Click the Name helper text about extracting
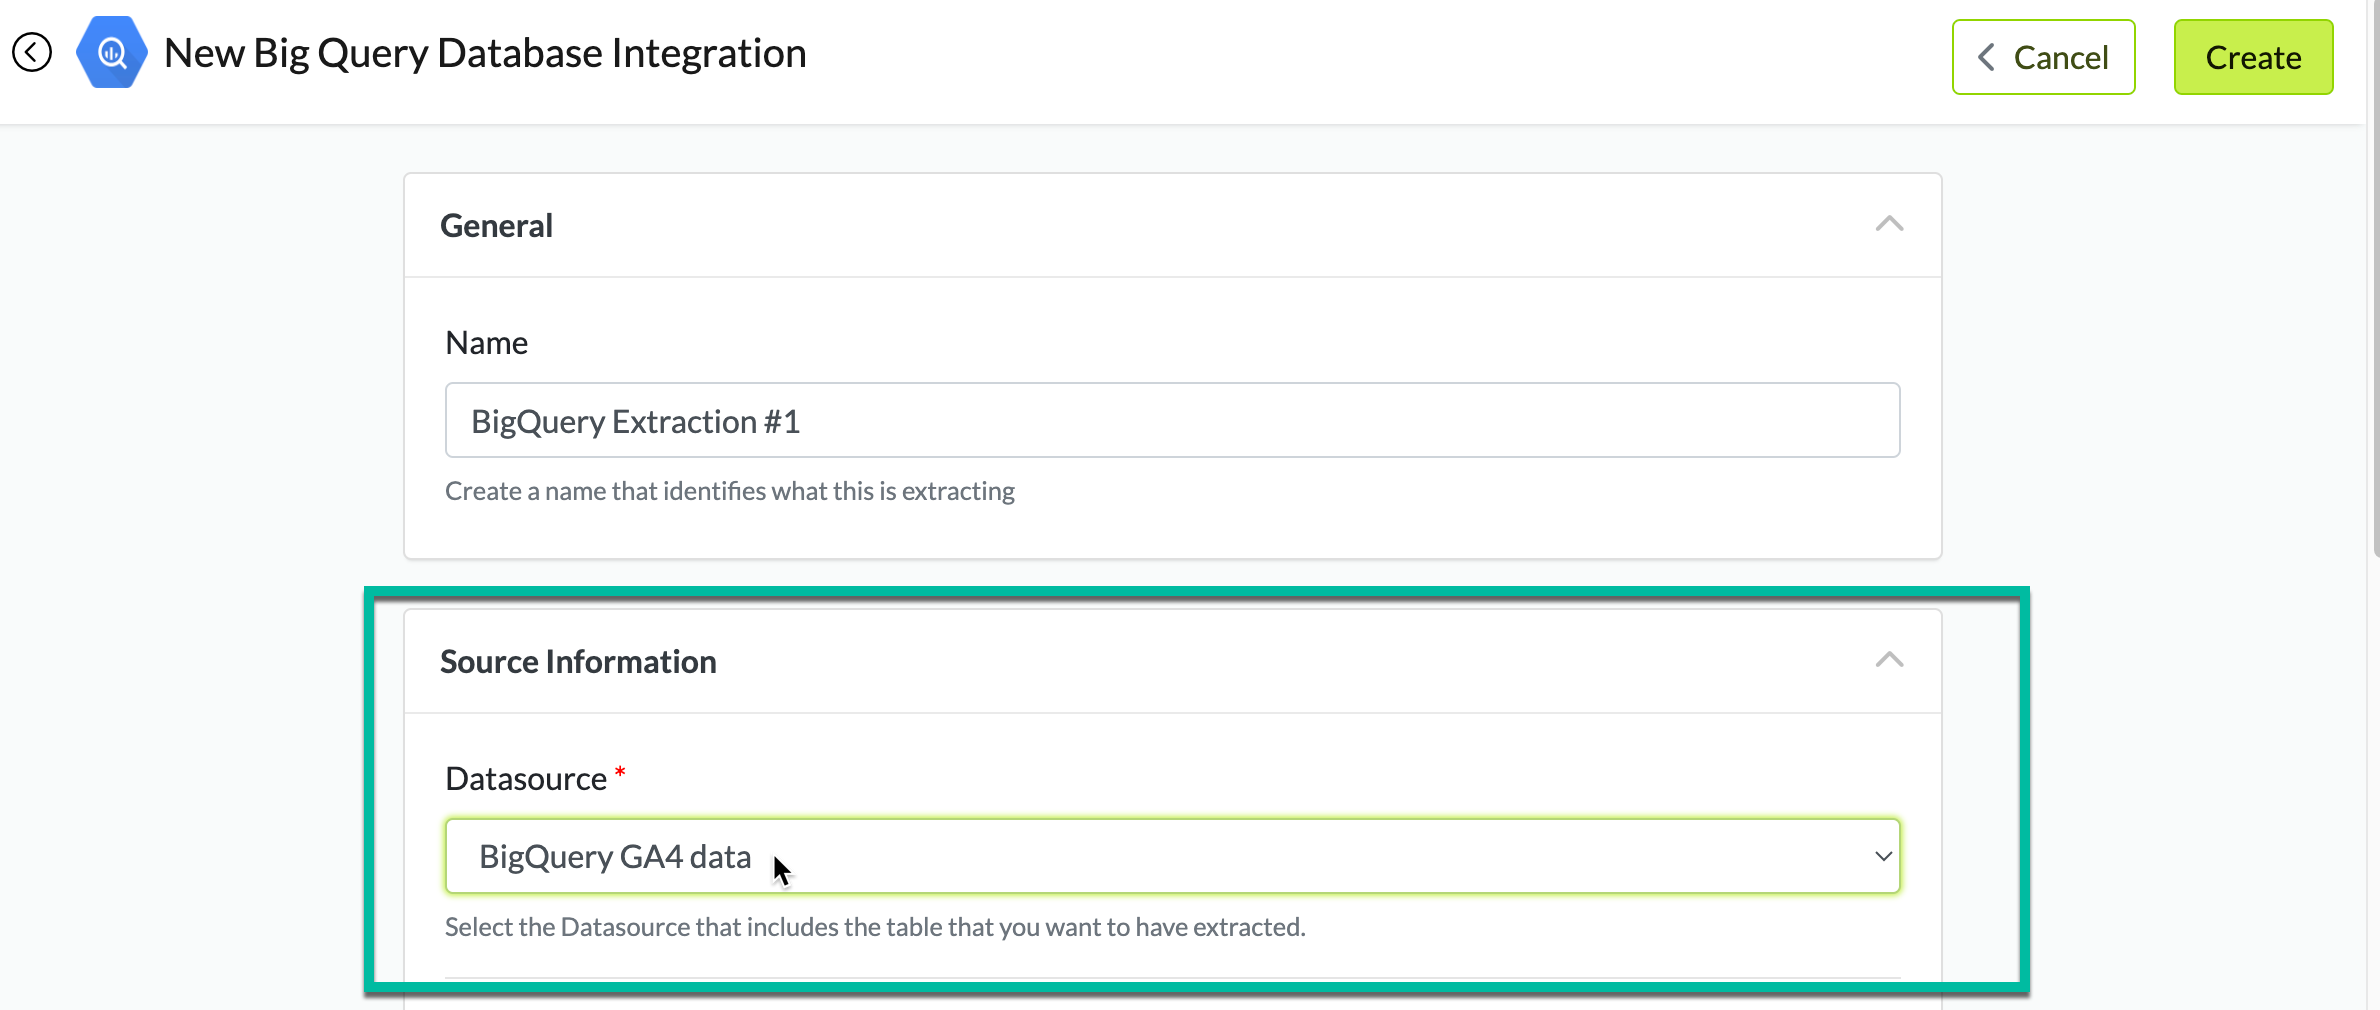2380x1010 pixels. coord(730,491)
